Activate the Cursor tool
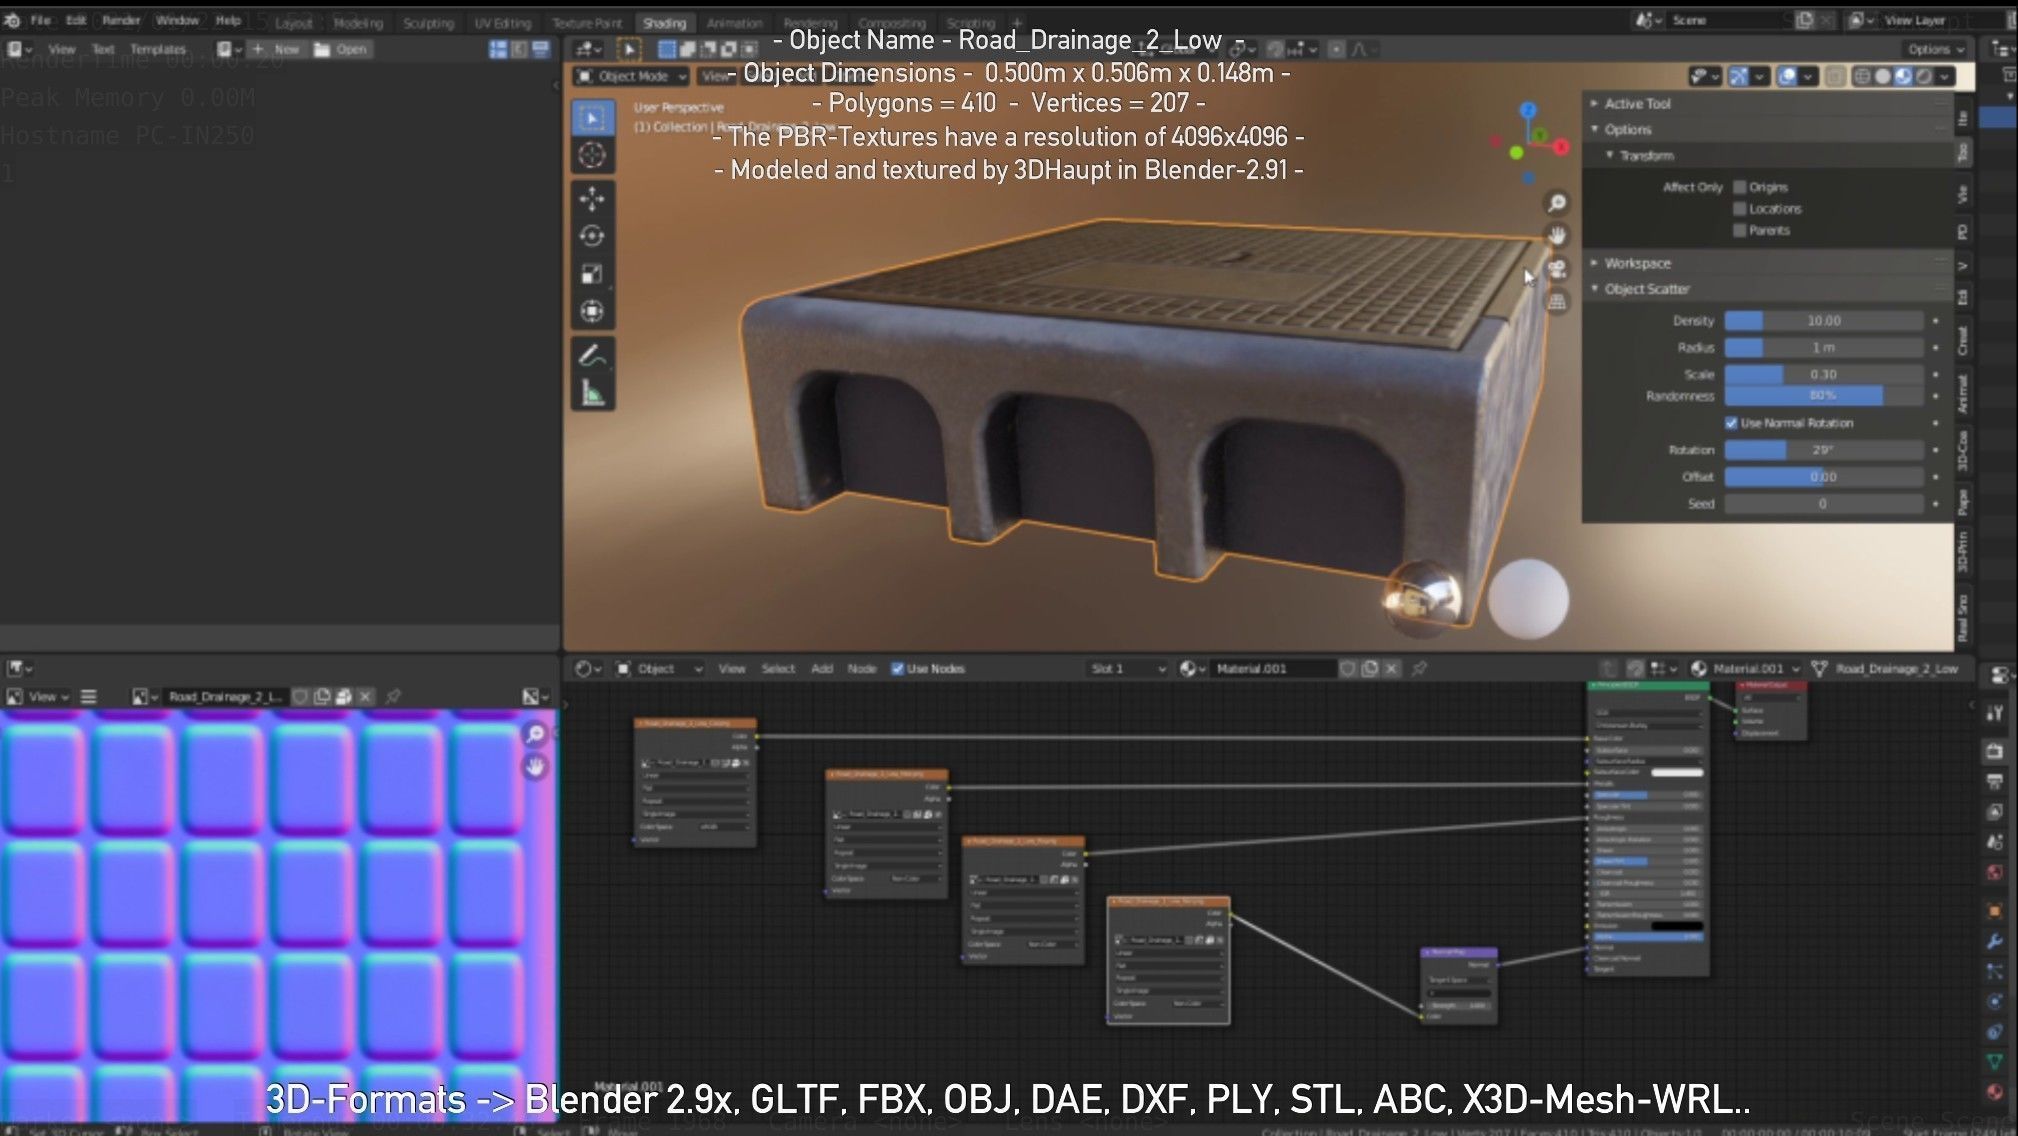Viewport: 2018px width, 1136px height. point(592,155)
